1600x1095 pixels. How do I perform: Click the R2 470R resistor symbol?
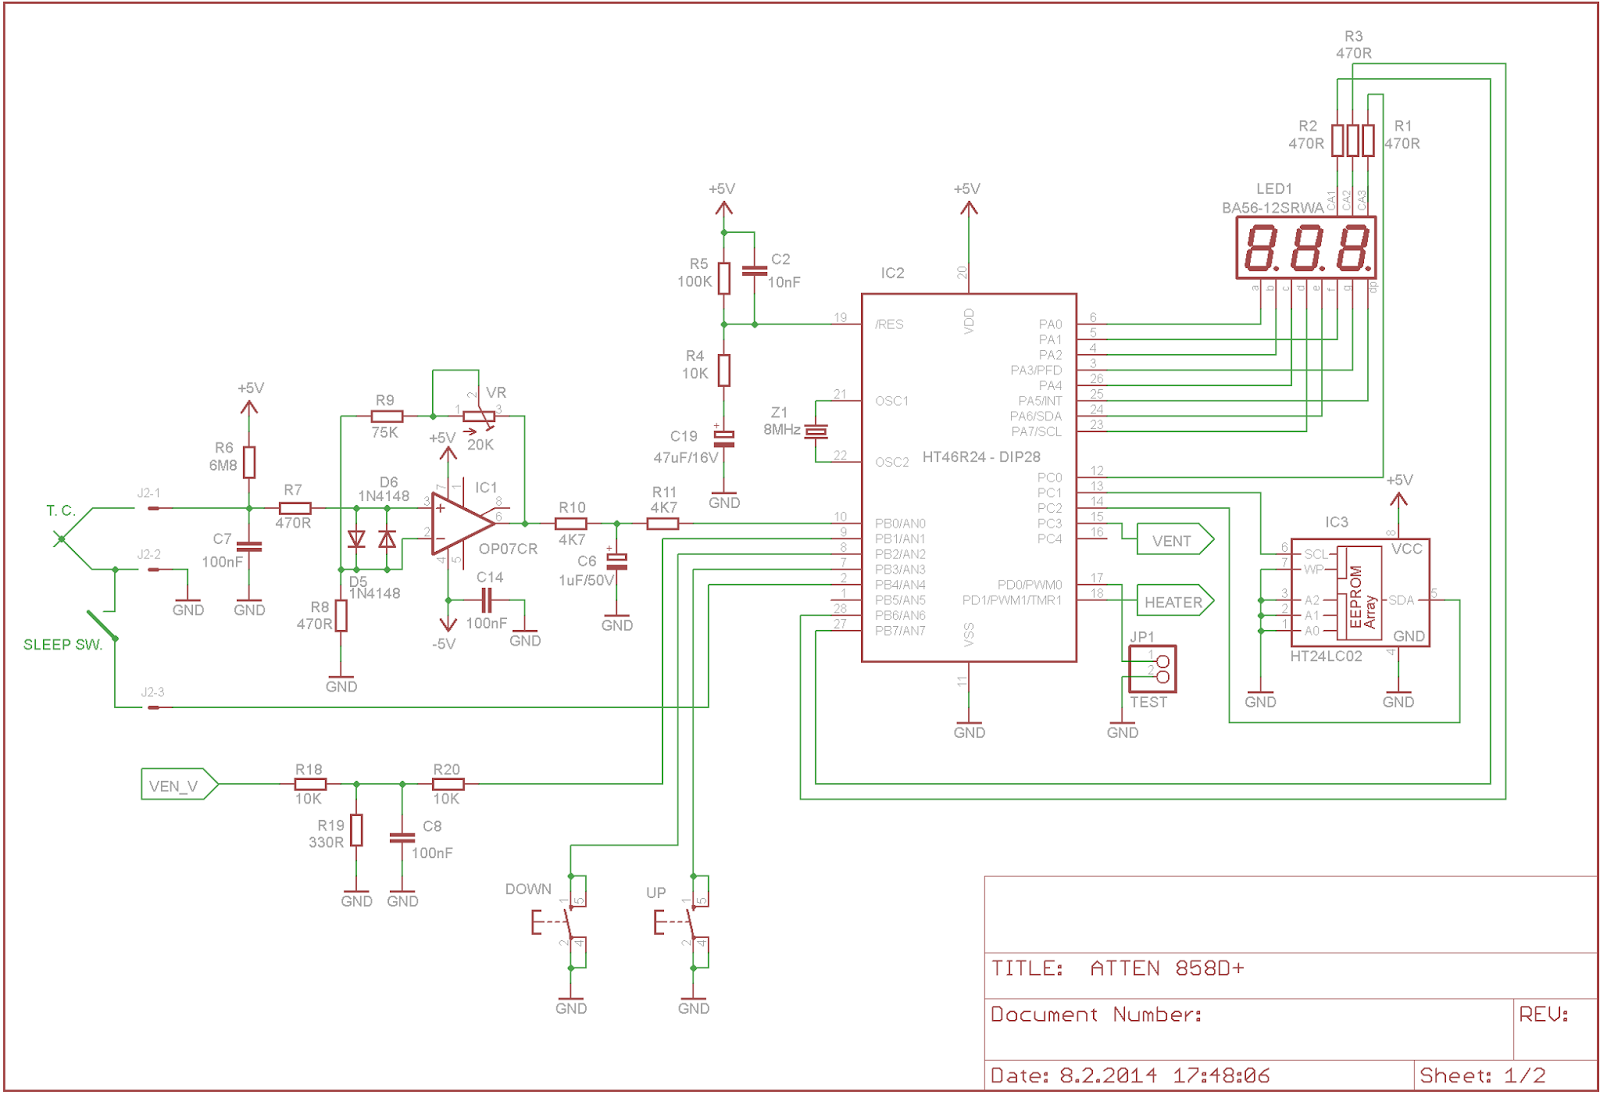[1337, 140]
